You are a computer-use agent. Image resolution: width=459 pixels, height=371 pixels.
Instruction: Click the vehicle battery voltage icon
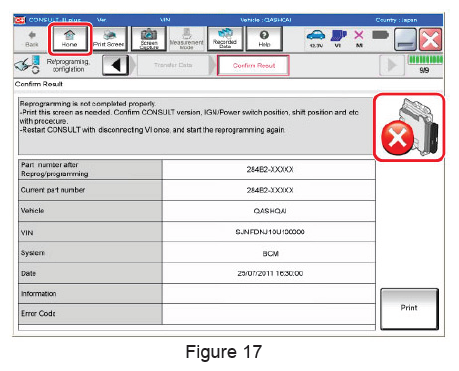[x=316, y=39]
